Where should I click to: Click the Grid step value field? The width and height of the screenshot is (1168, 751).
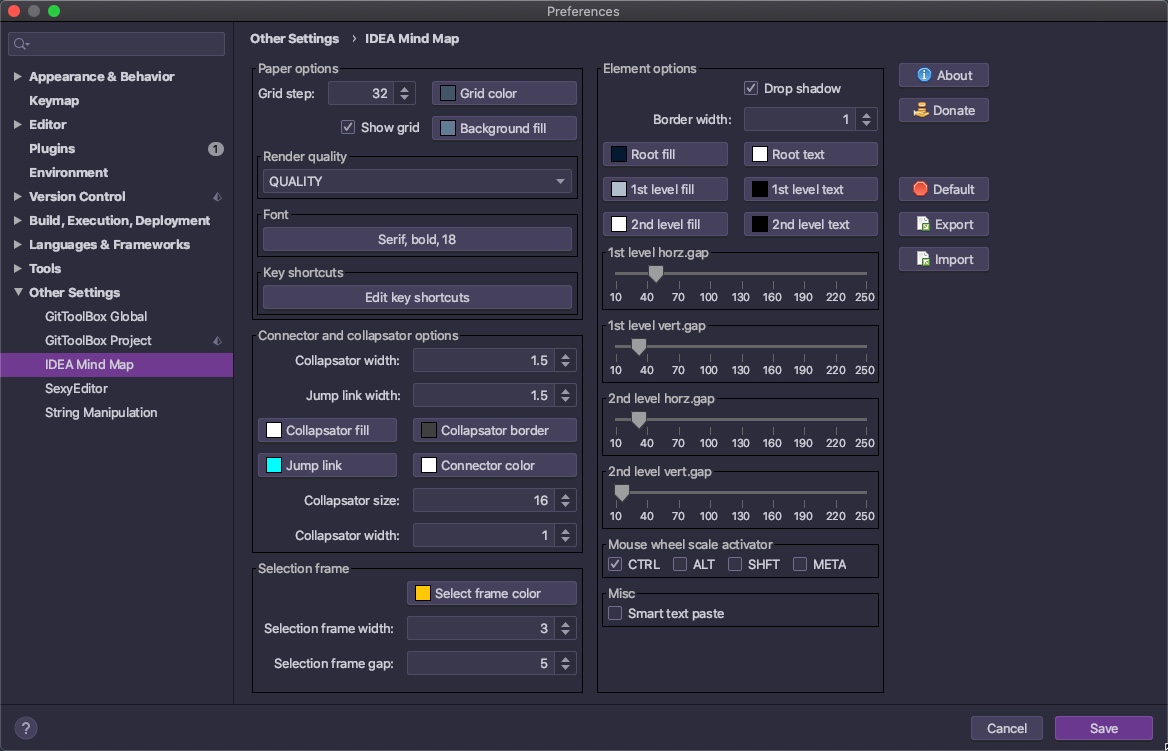tap(361, 93)
